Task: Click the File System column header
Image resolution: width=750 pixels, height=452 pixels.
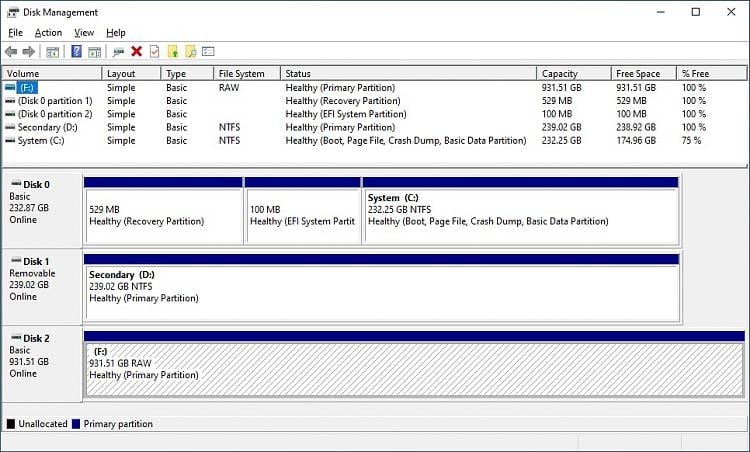Action: tap(241, 74)
